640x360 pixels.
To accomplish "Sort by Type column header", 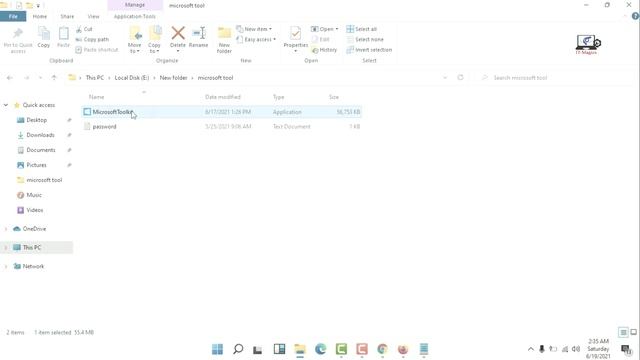I will coord(278,97).
